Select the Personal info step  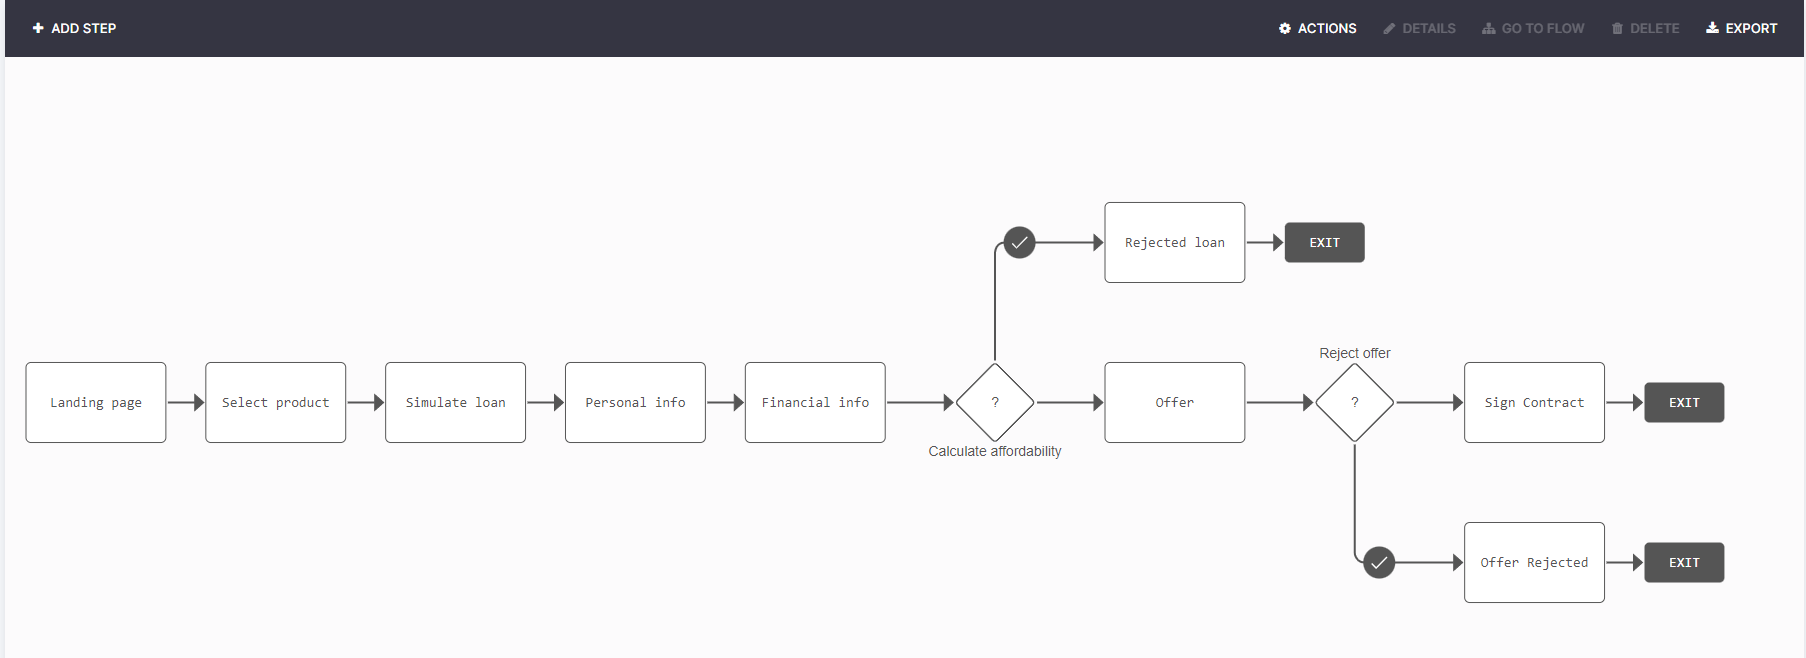635,402
